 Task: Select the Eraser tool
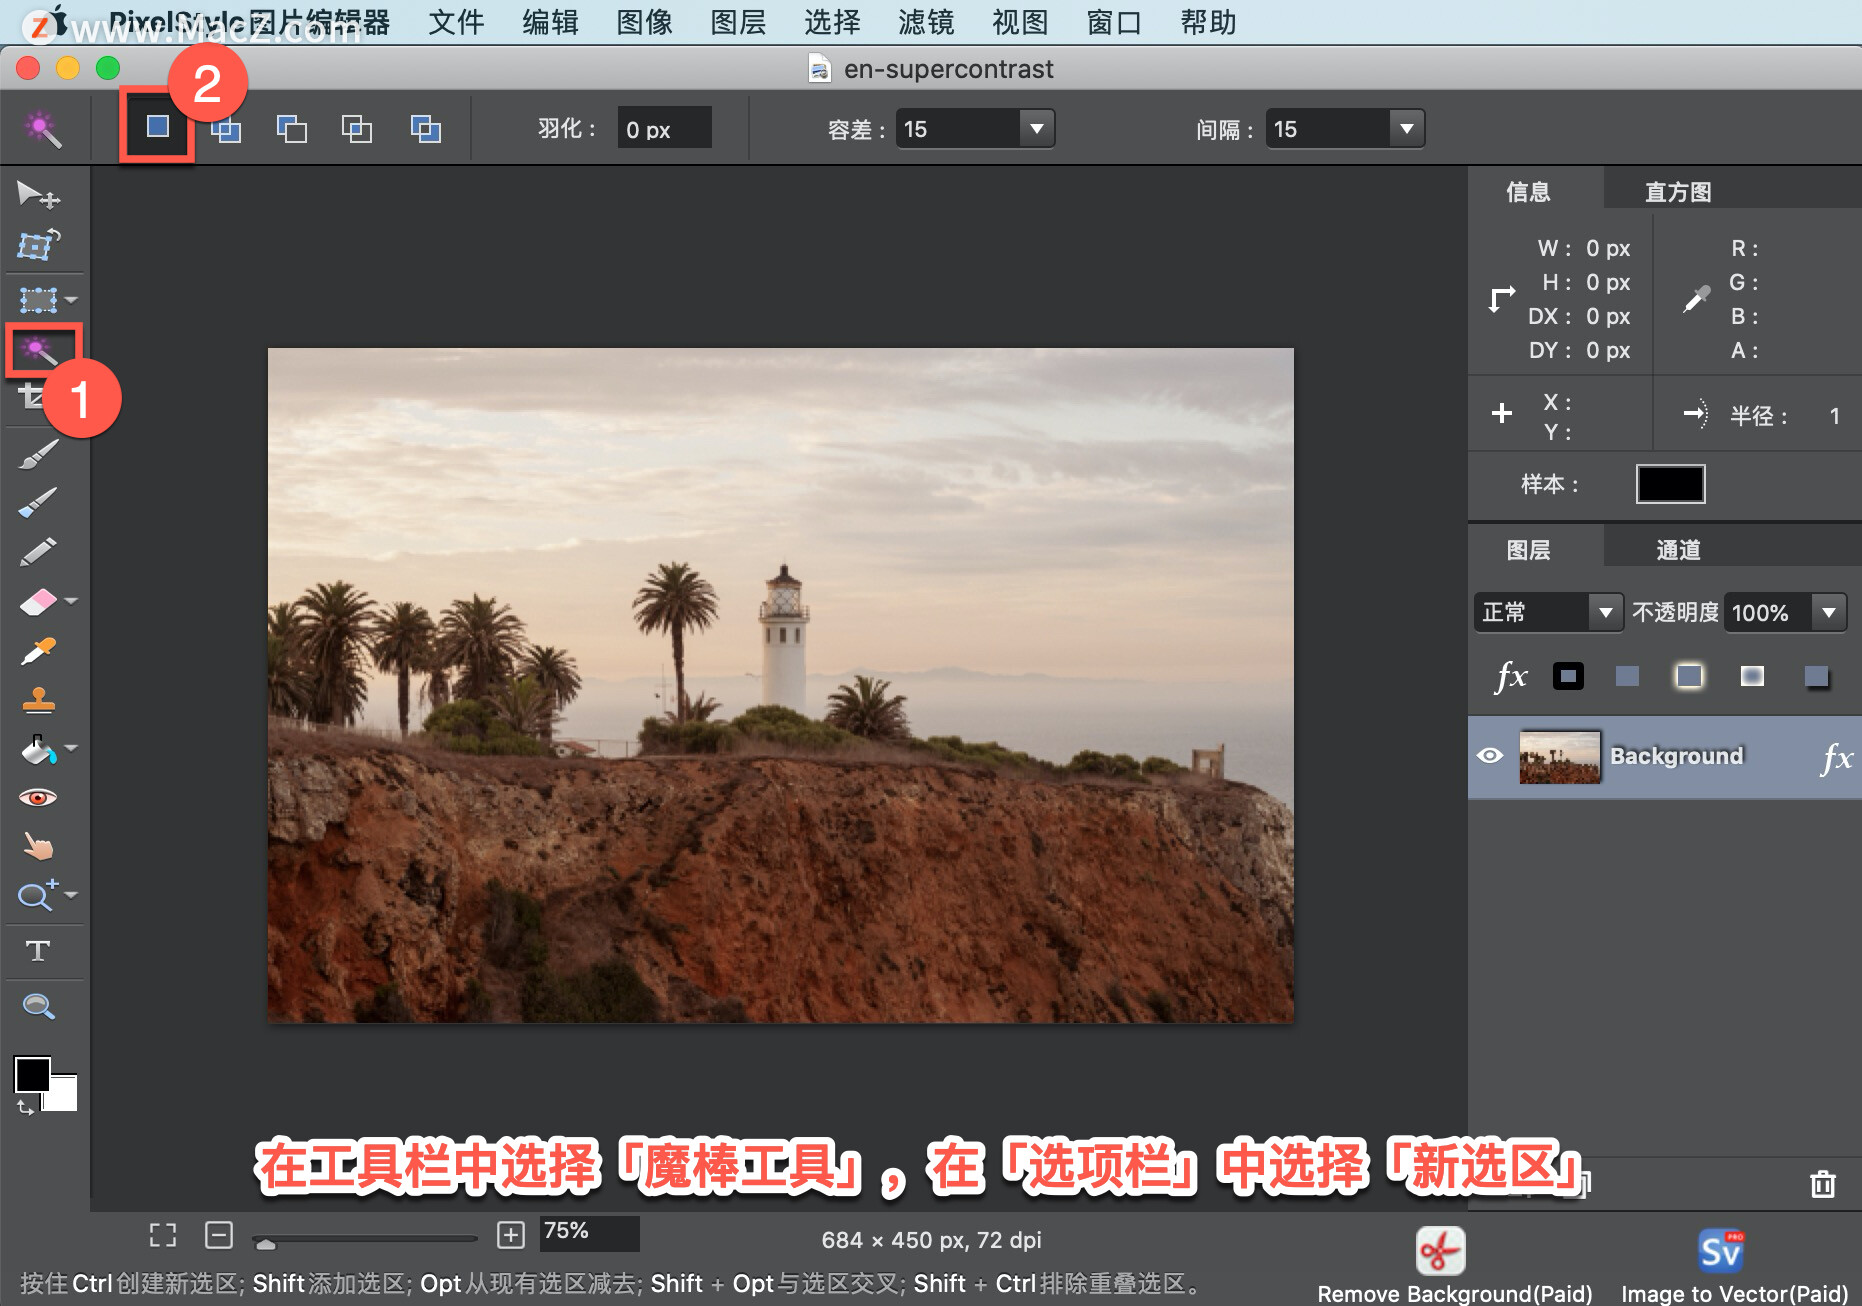point(38,600)
